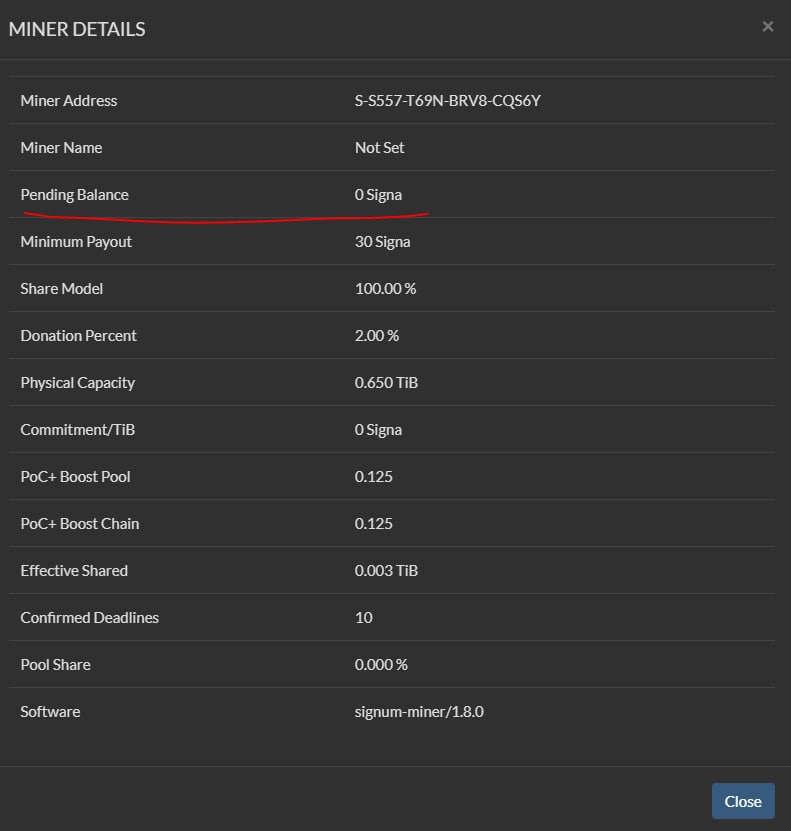Click the Miner Name value Not Set
This screenshot has height=831, width=791.
pos(379,147)
